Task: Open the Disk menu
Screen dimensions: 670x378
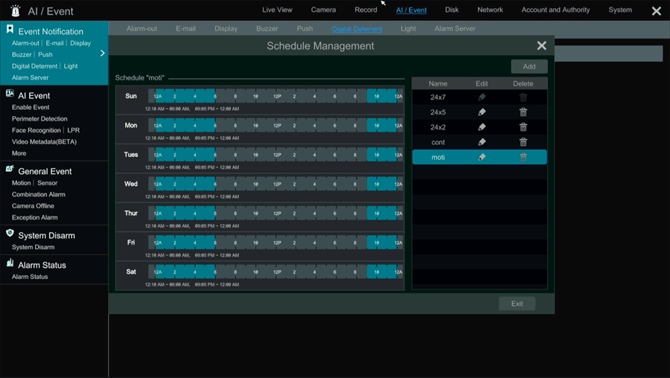Action: [x=452, y=10]
